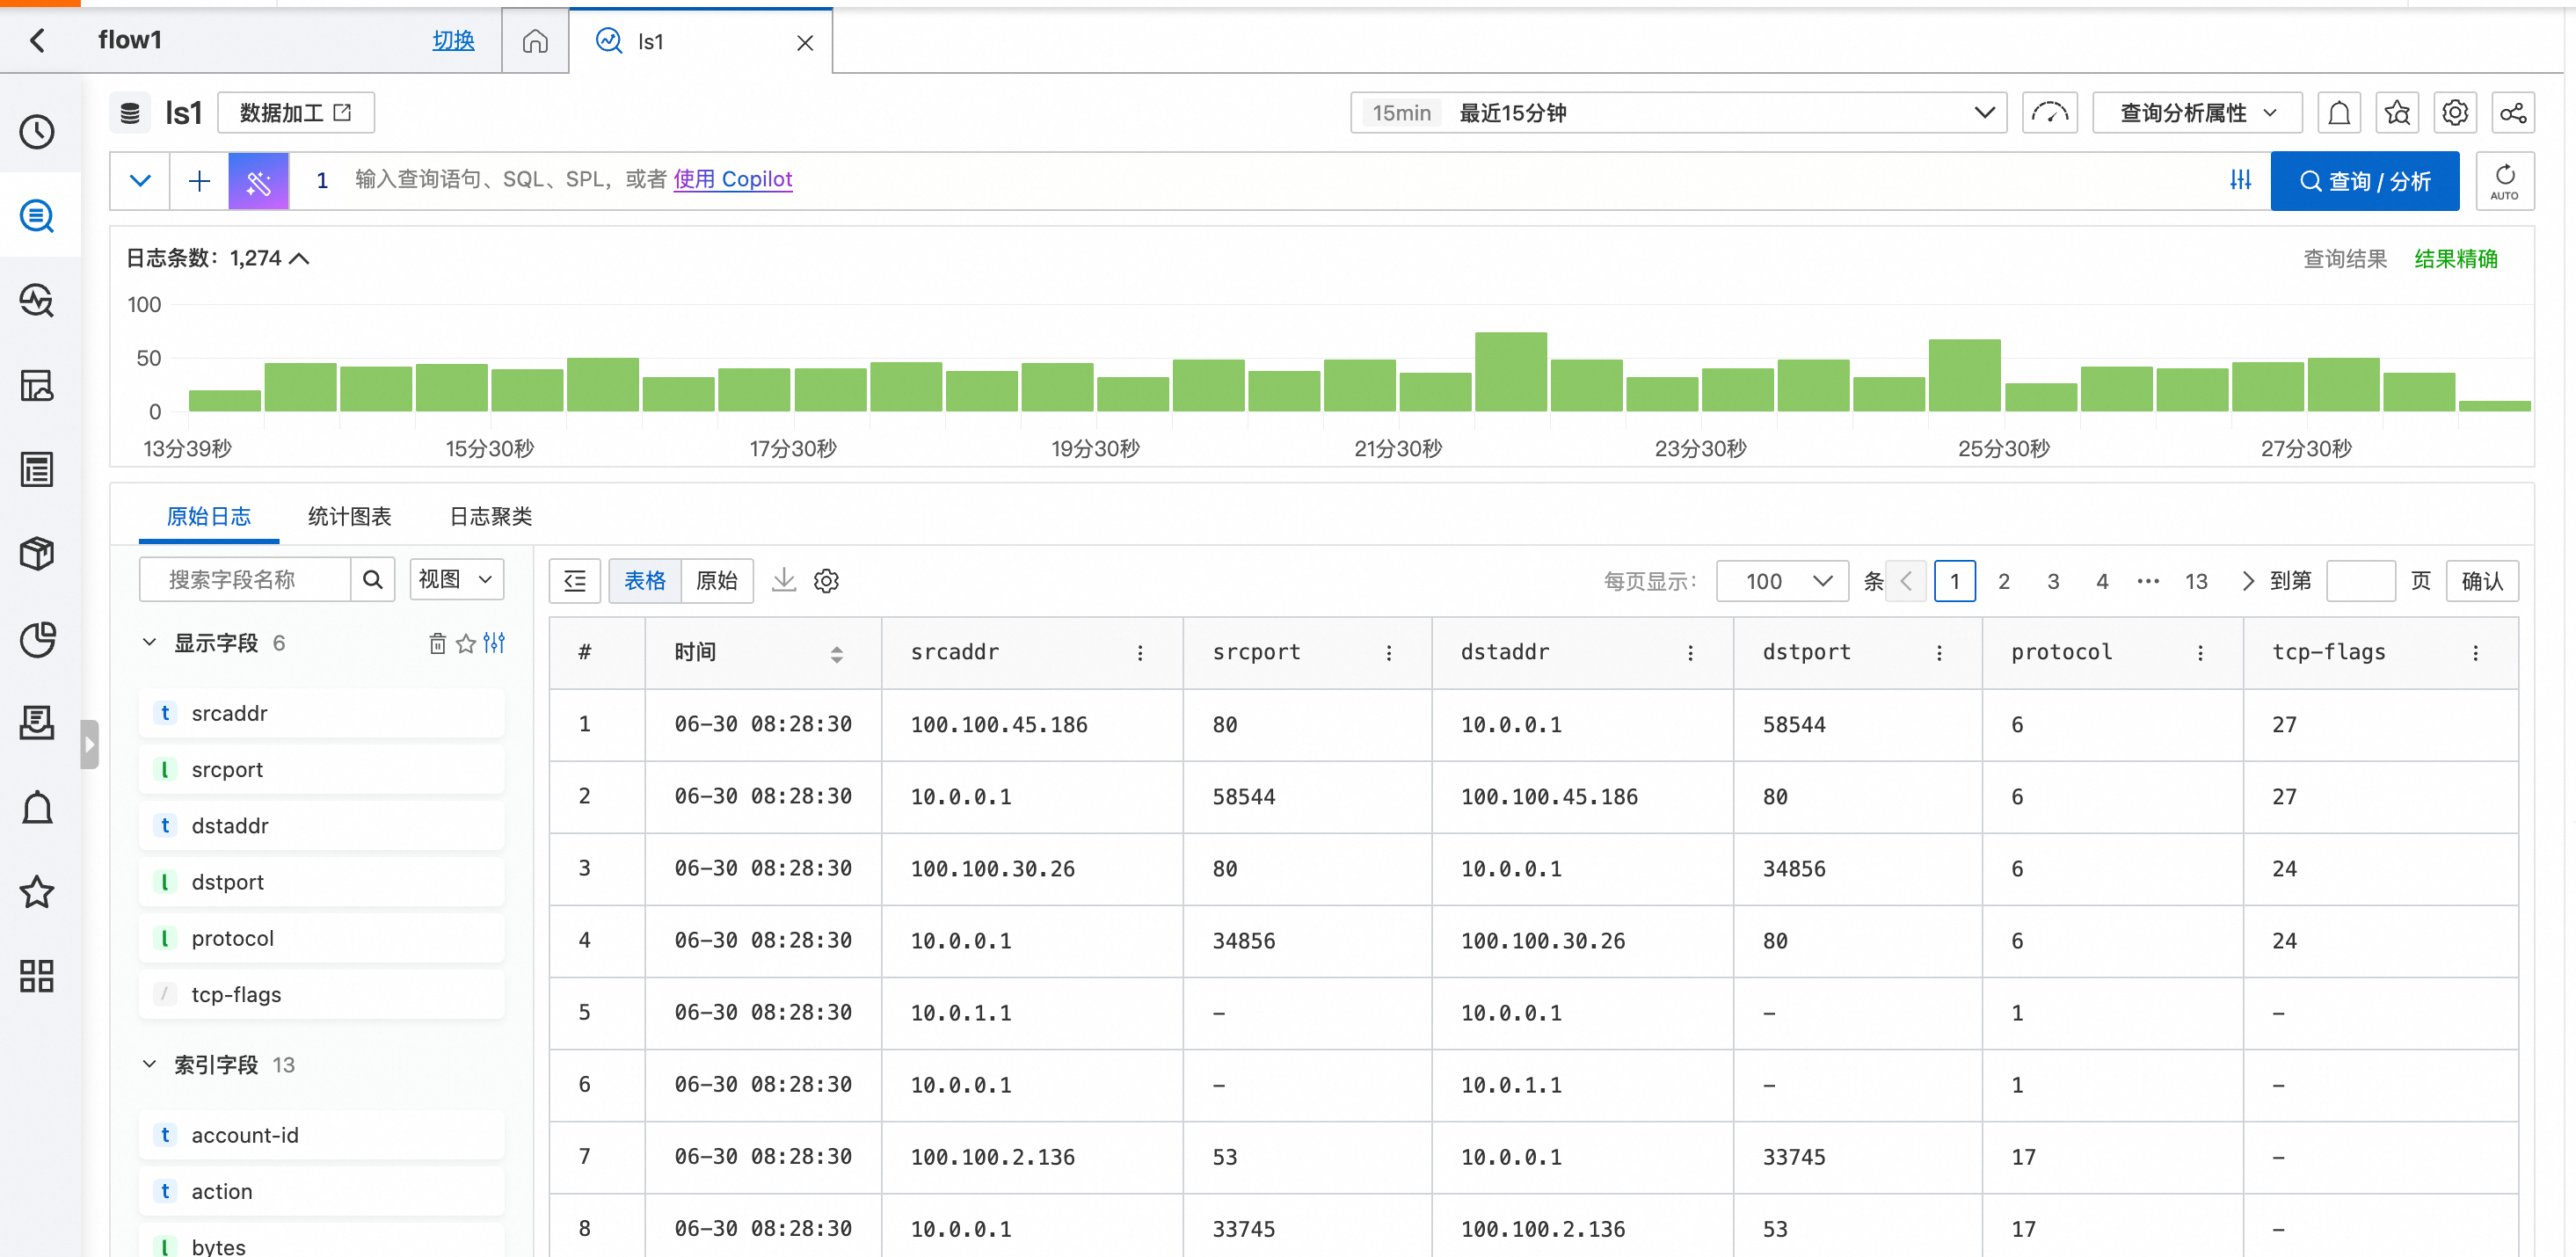Viewport: 2576px width, 1257px height.
Task: Switch to the 原始日志 tab
Action: click(x=209, y=516)
